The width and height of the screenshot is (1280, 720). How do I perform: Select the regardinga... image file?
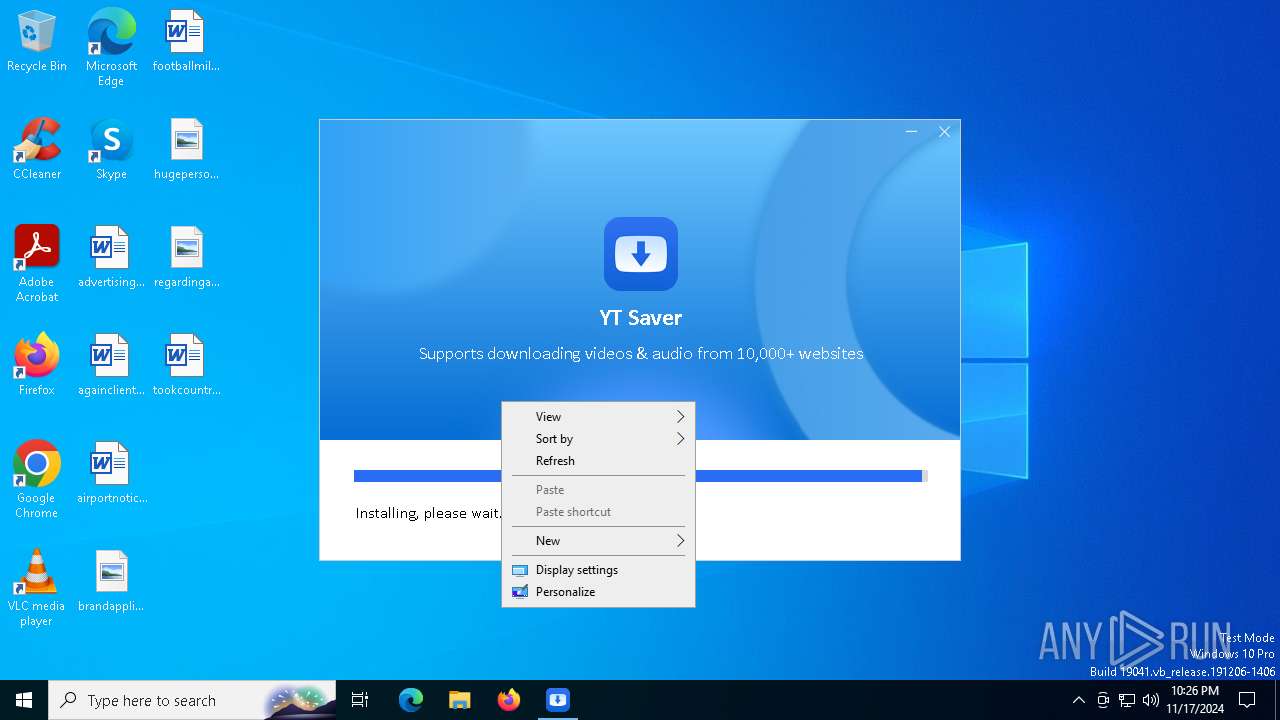(186, 258)
